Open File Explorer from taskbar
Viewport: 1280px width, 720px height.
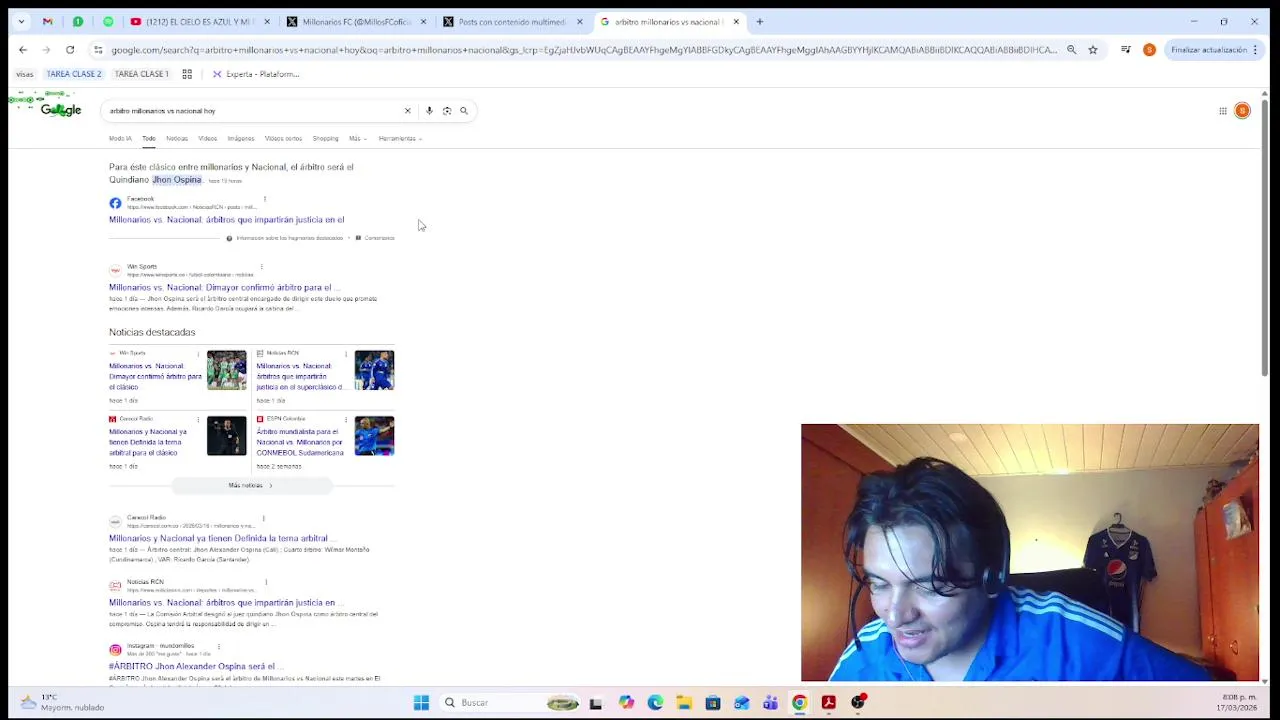(x=684, y=703)
